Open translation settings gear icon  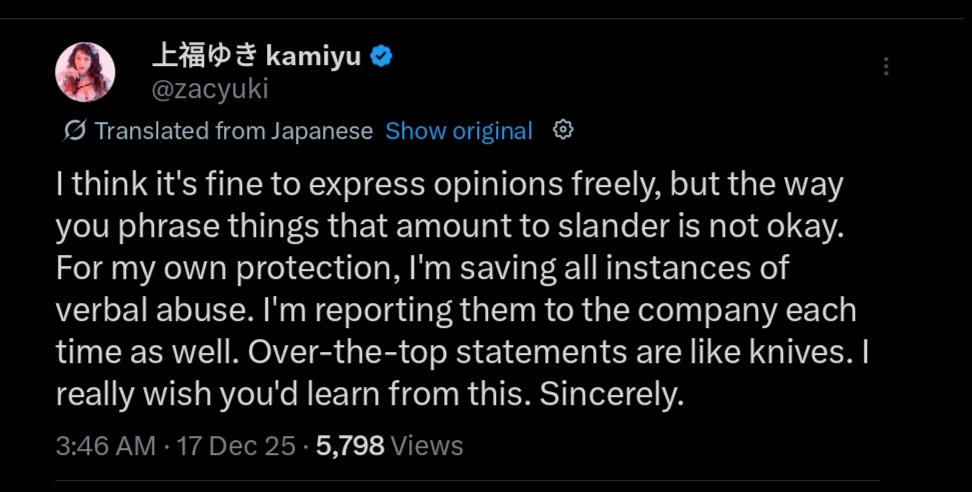pos(563,130)
